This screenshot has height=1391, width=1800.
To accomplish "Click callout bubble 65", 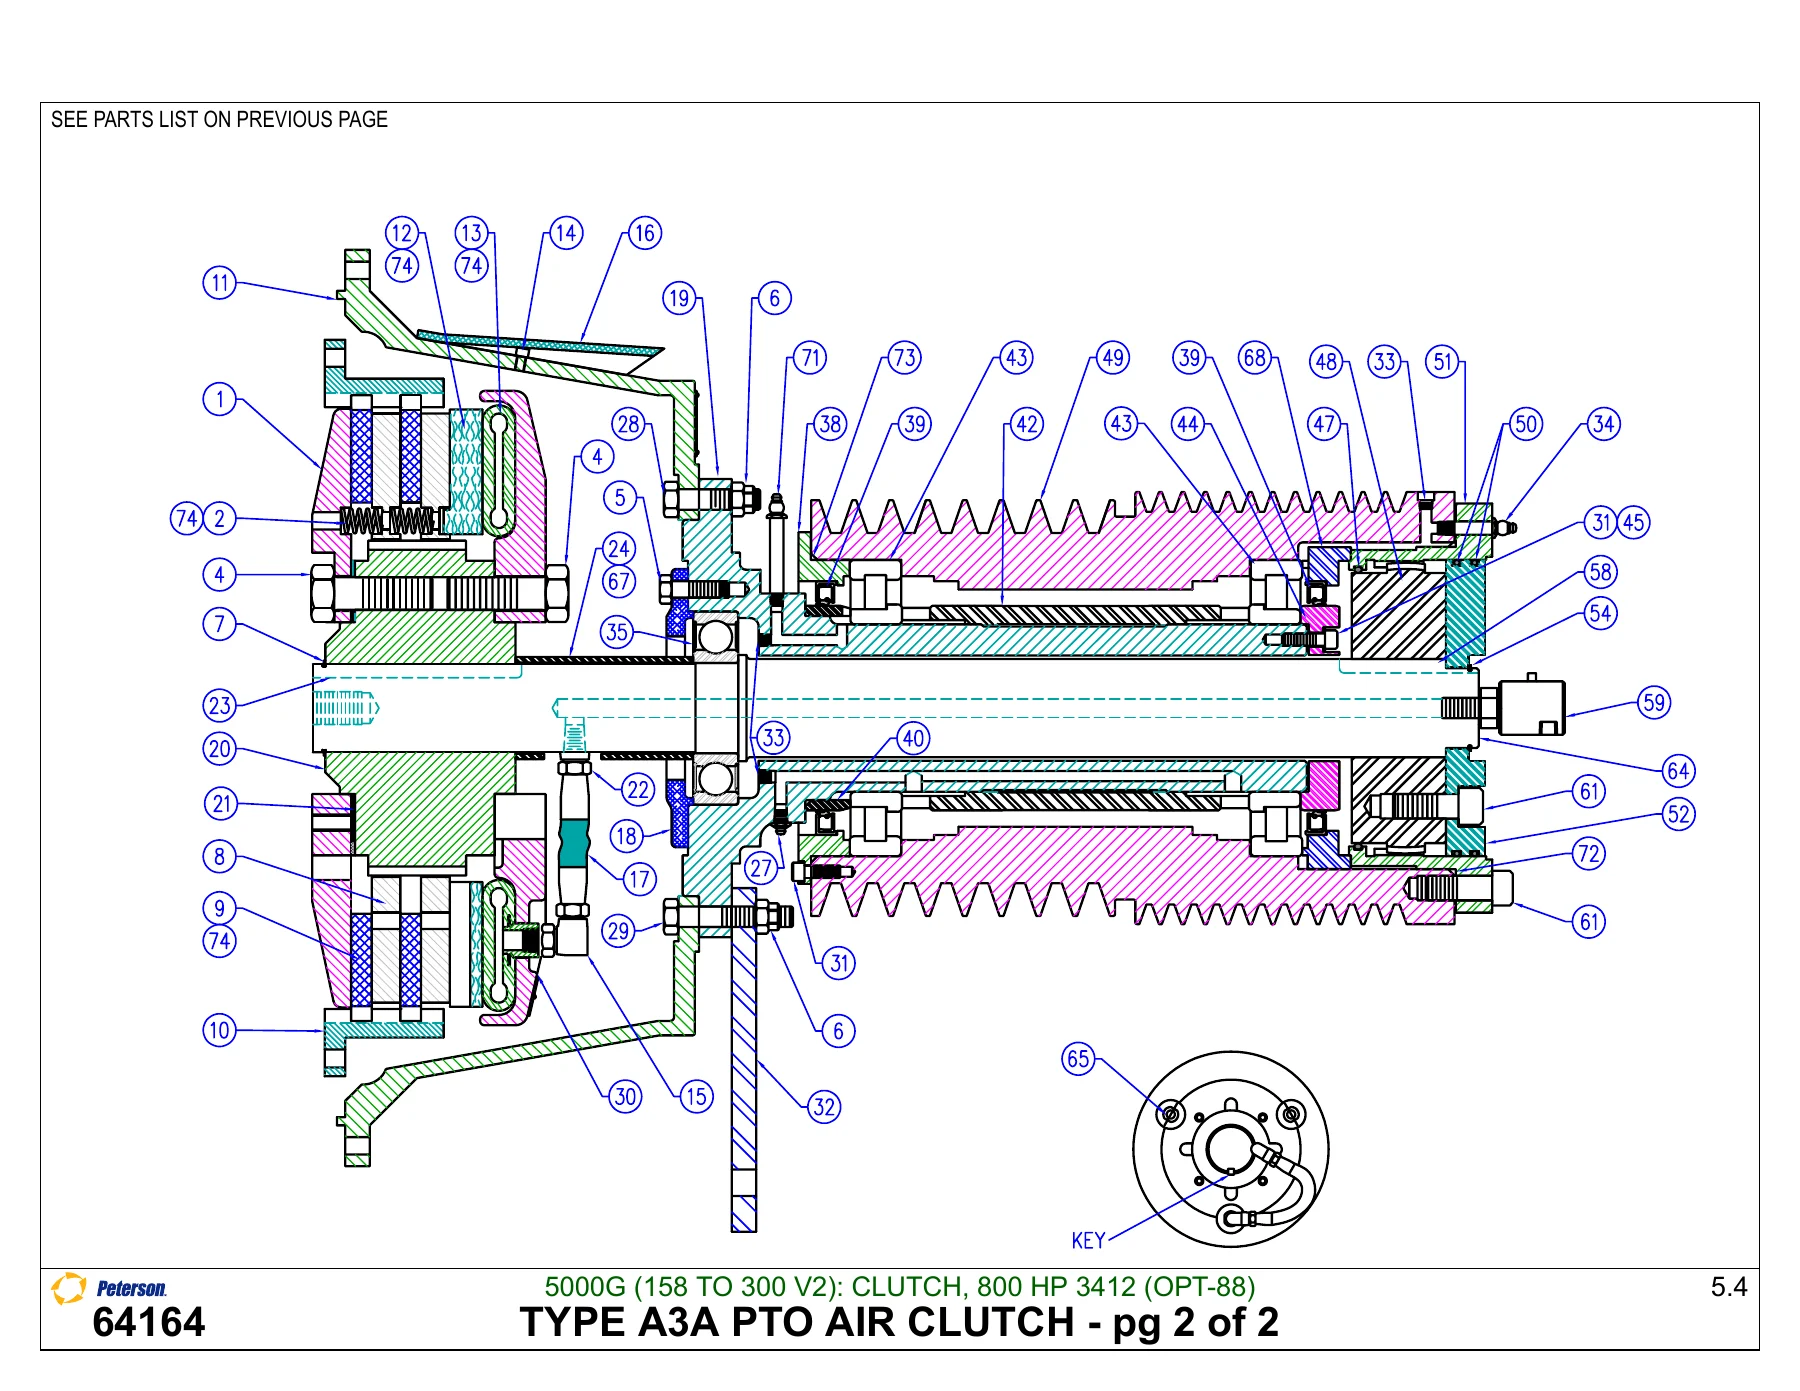I will (1078, 1059).
